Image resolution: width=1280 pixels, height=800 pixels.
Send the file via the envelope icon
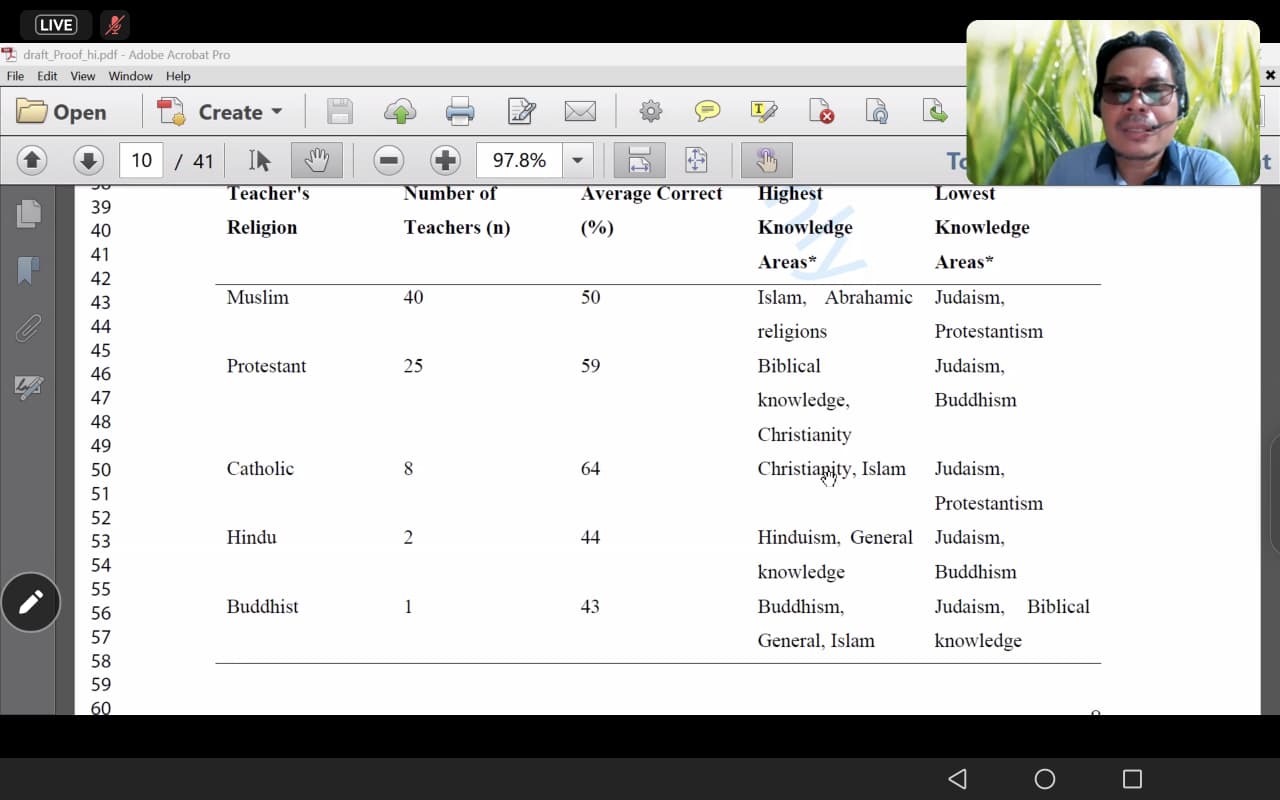(x=580, y=111)
